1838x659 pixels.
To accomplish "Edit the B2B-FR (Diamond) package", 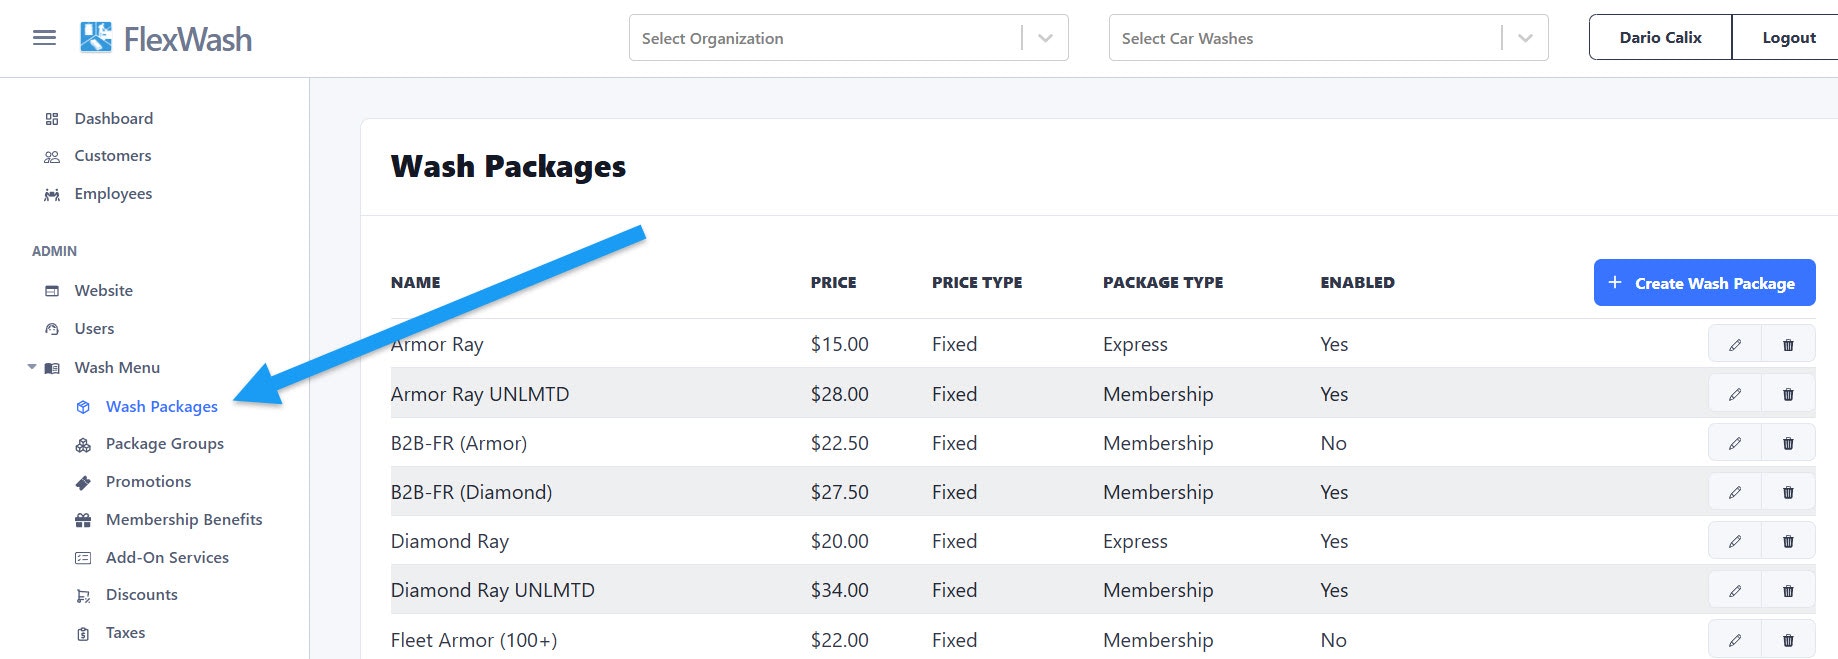I will click(1735, 492).
